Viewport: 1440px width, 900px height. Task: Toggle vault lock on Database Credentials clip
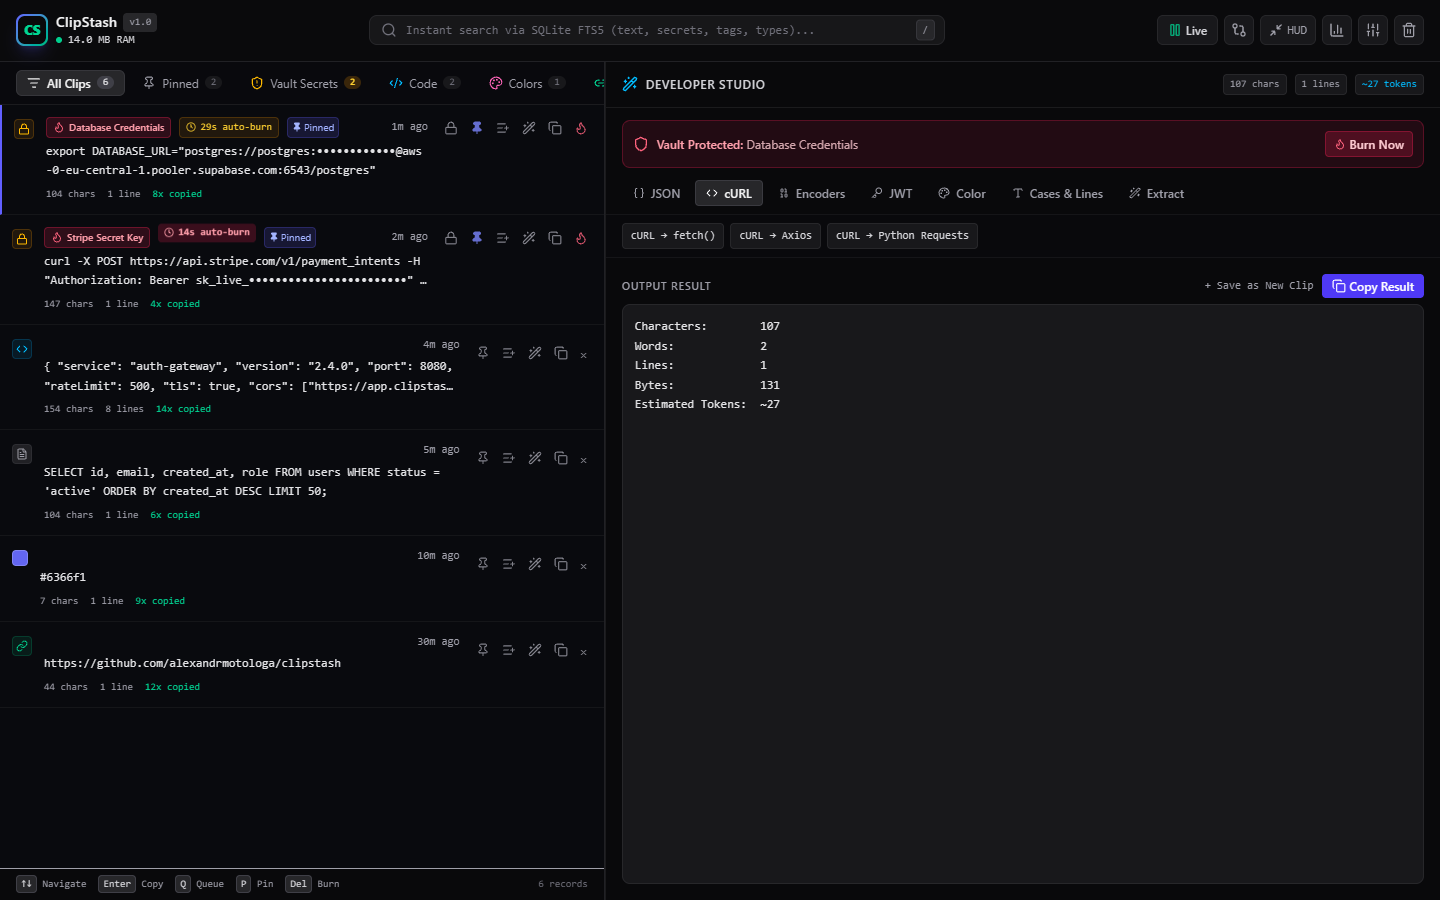point(451,128)
